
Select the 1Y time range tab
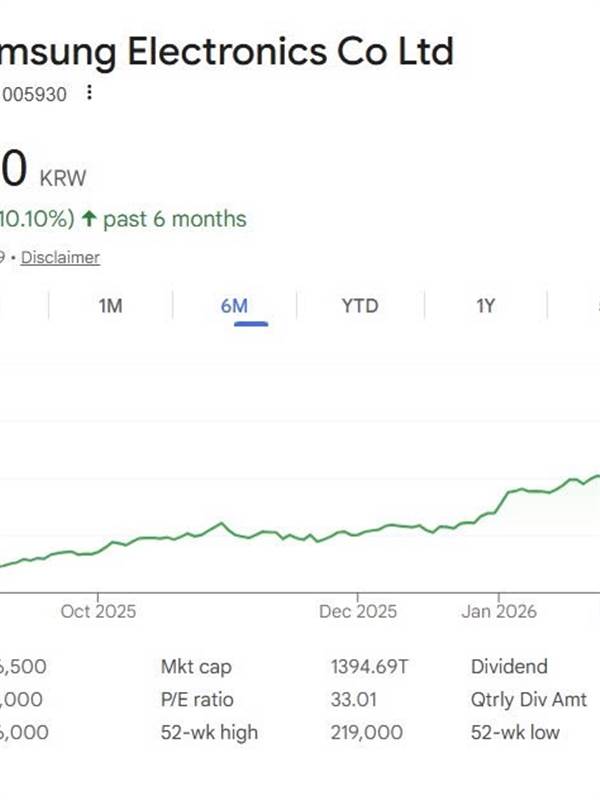tap(485, 306)
